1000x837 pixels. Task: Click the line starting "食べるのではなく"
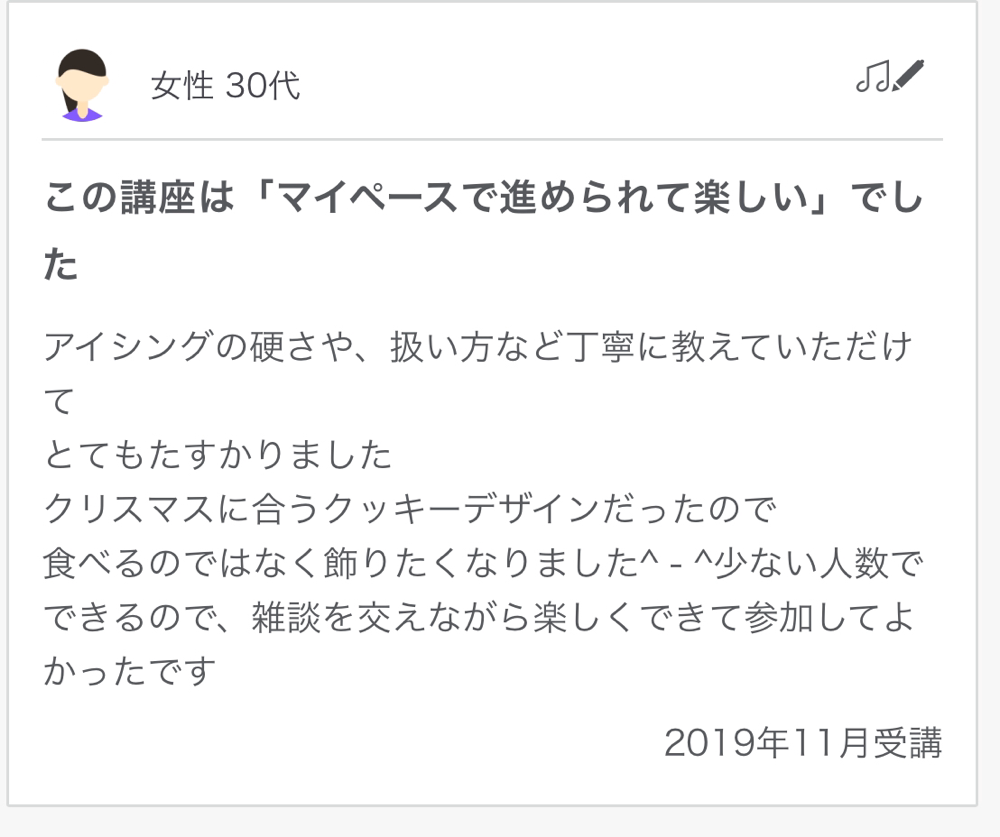482,564
